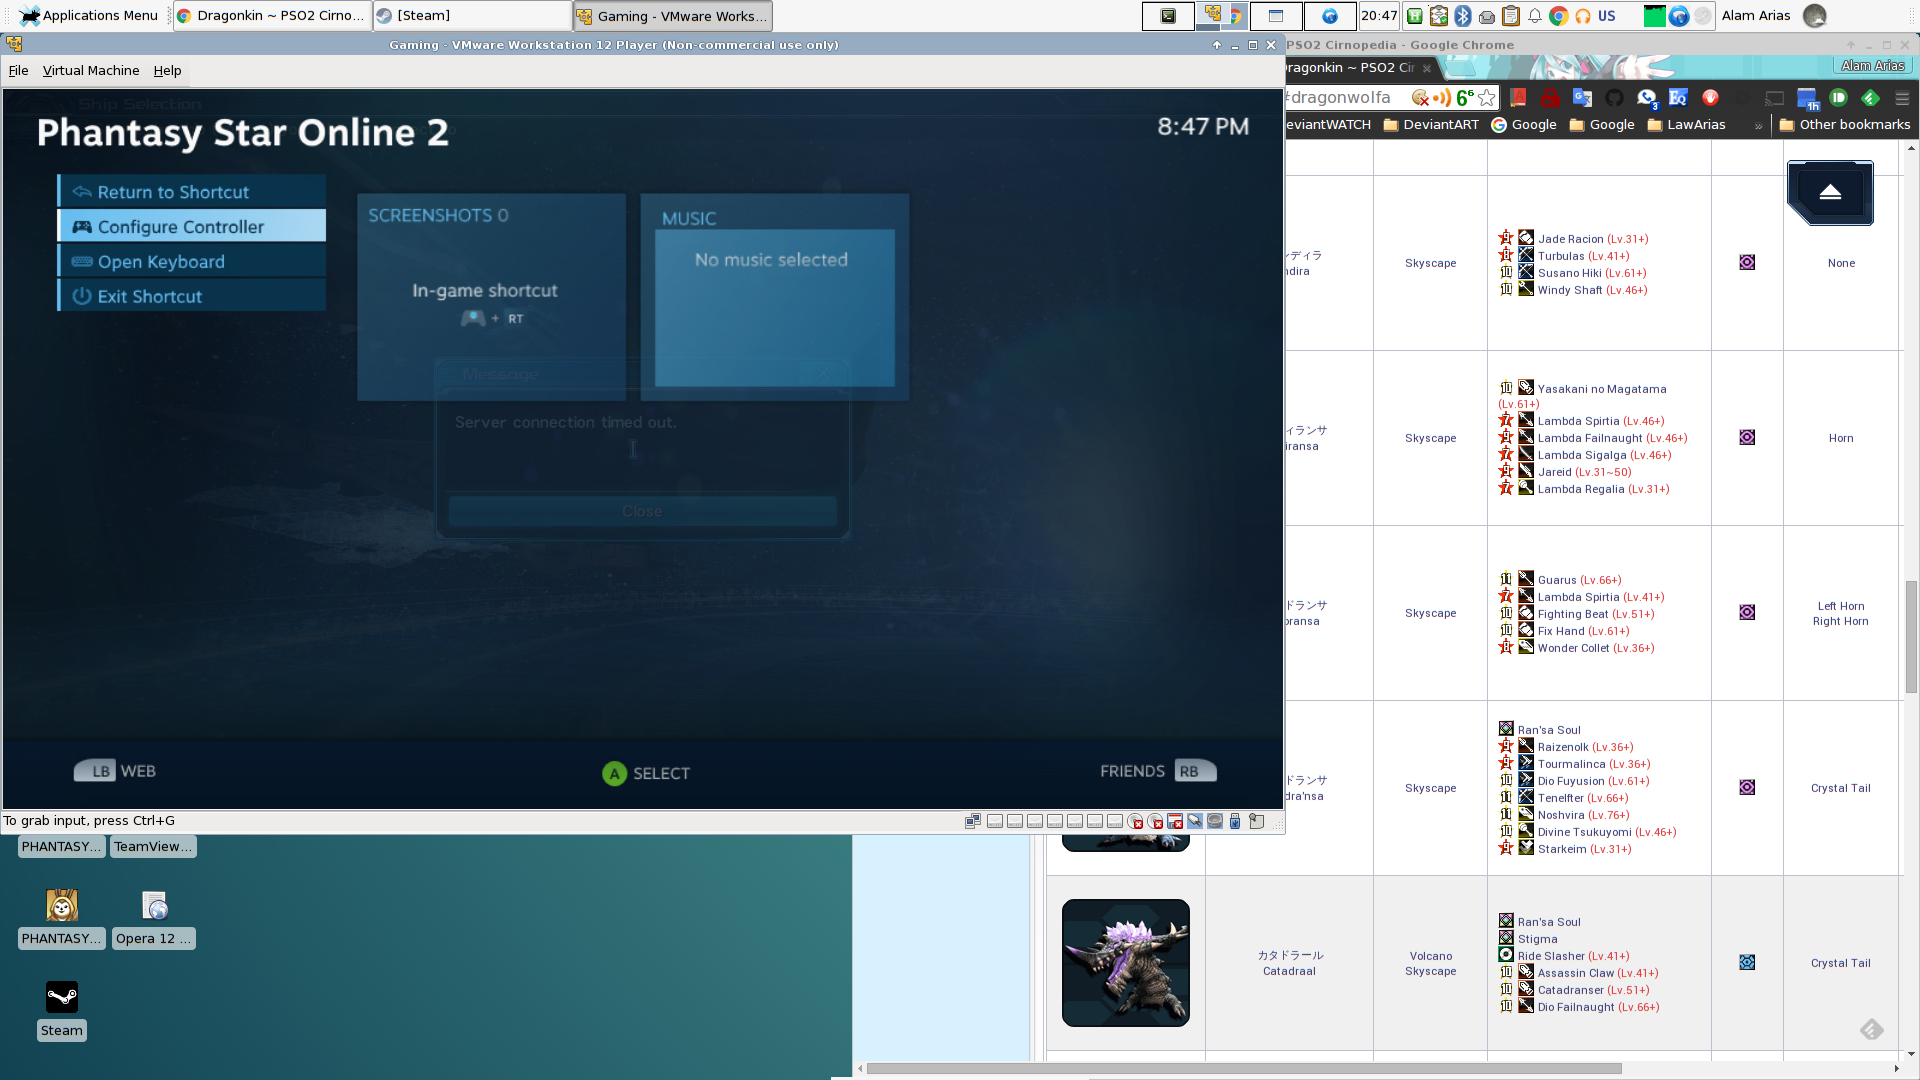This screenshot has height=1080, width=1920.
Task: Select Open Keyboard option
Action: (x=192, y=261)
